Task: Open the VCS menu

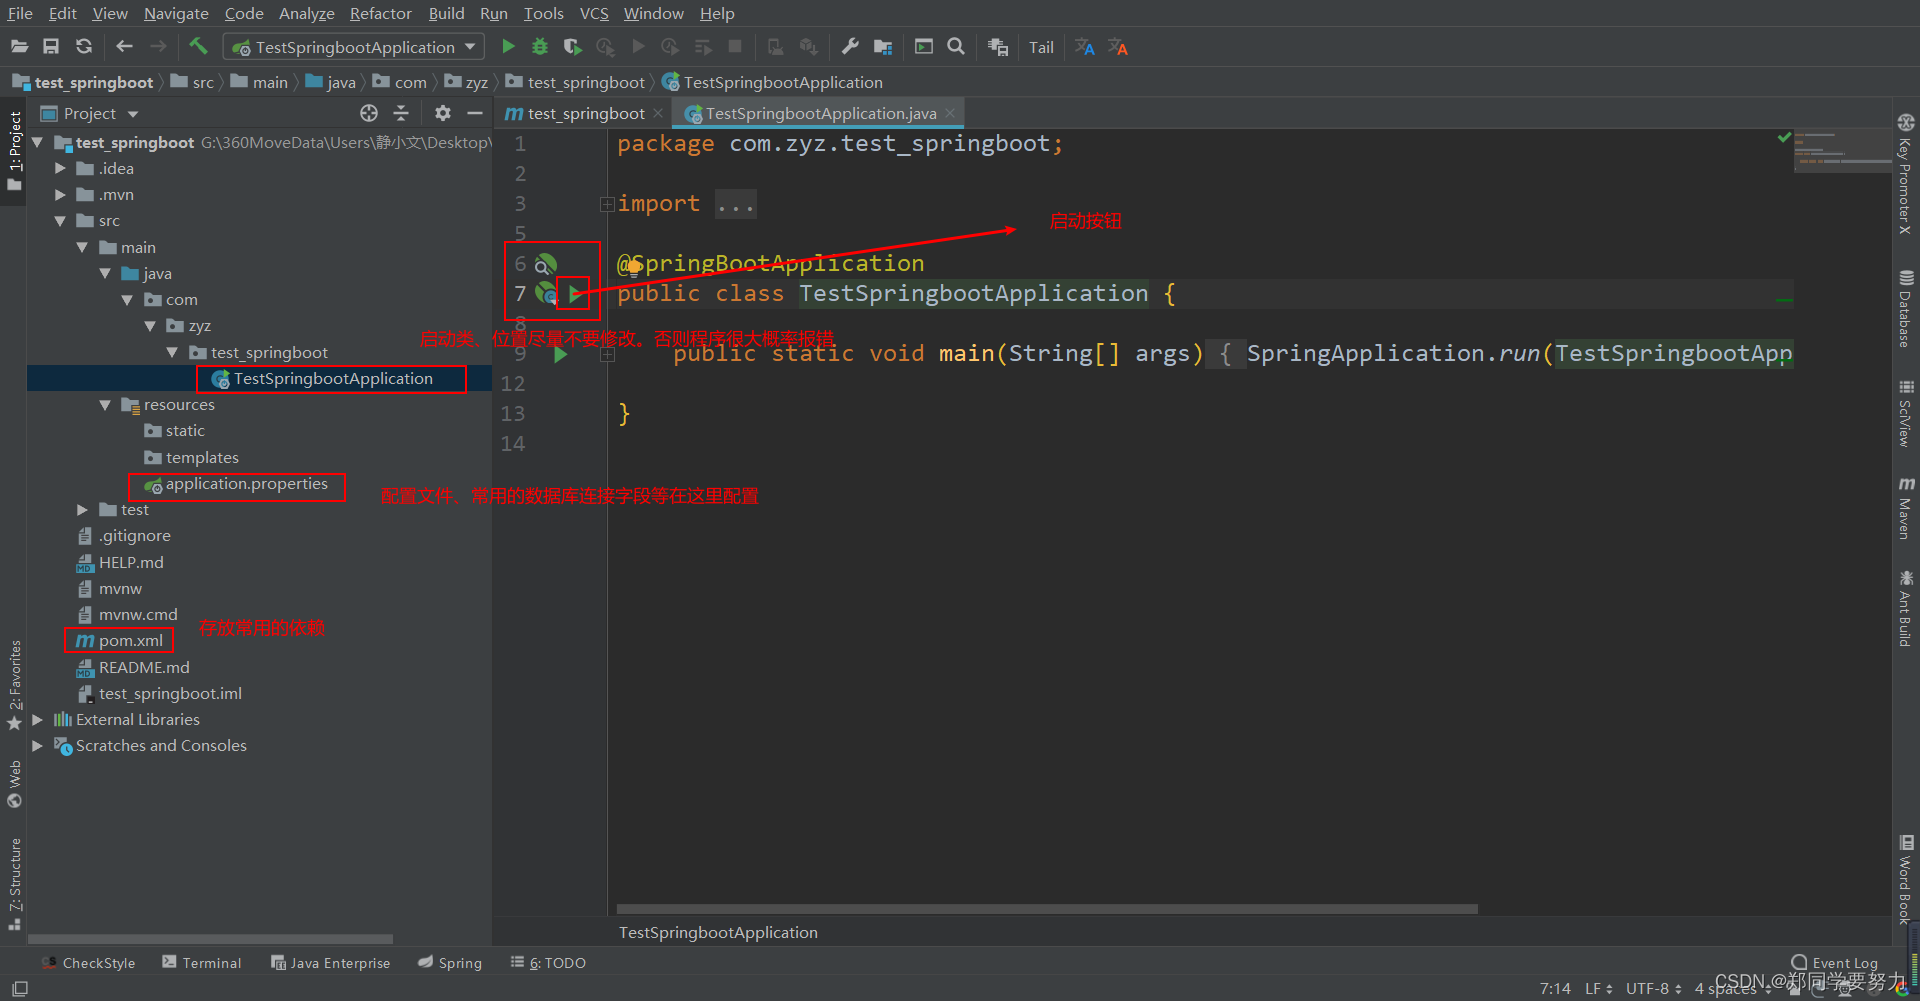Action: tap(594, 13)
